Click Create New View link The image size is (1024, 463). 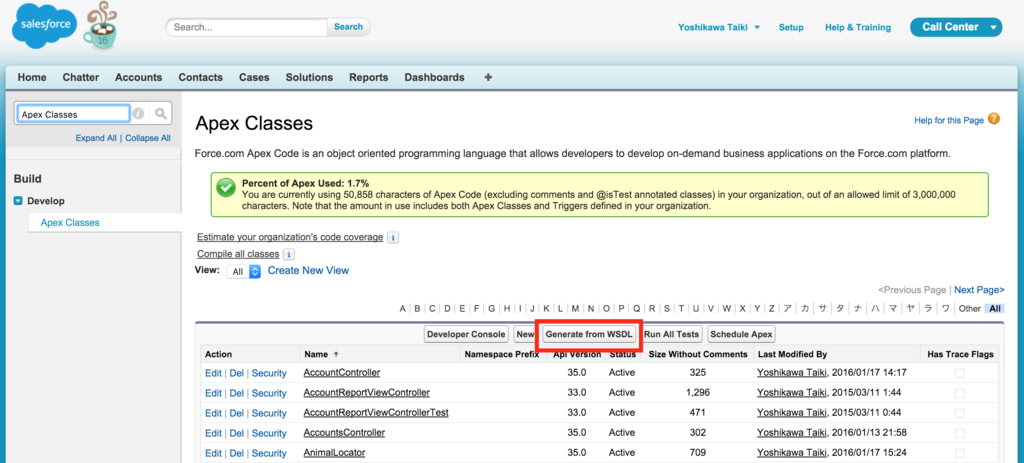pyautogui.click(x=308, y=270)
